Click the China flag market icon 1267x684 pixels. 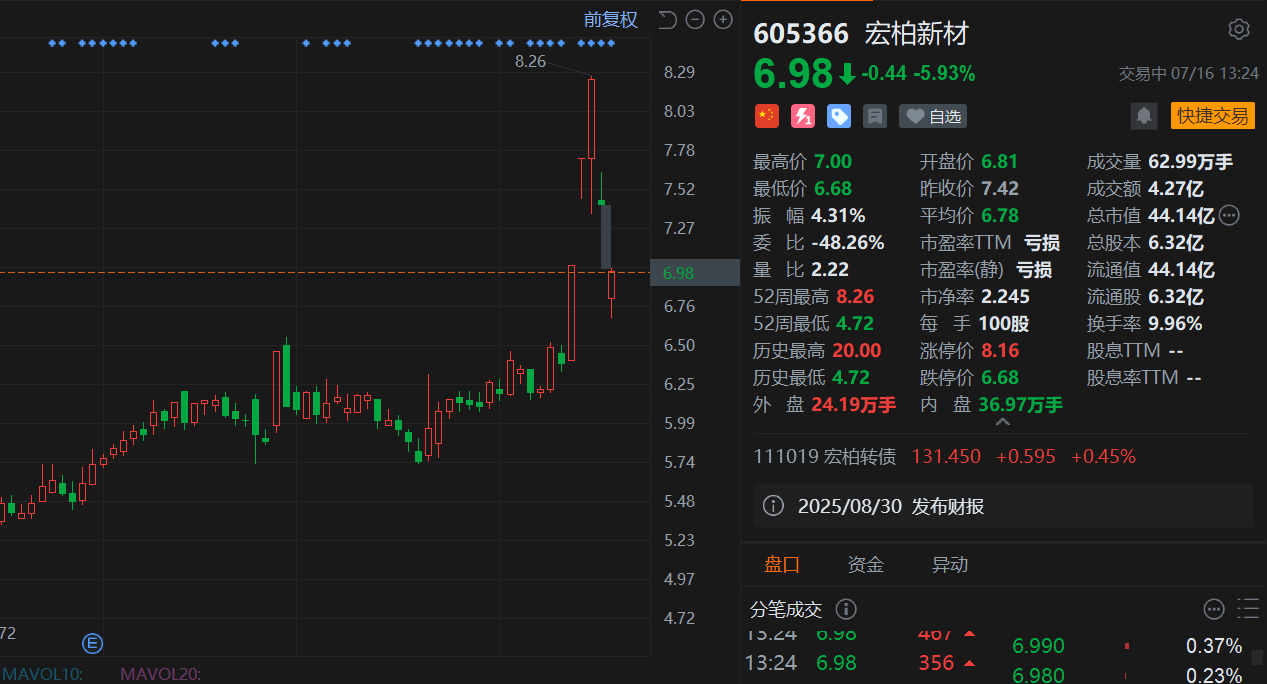point(766,116)
